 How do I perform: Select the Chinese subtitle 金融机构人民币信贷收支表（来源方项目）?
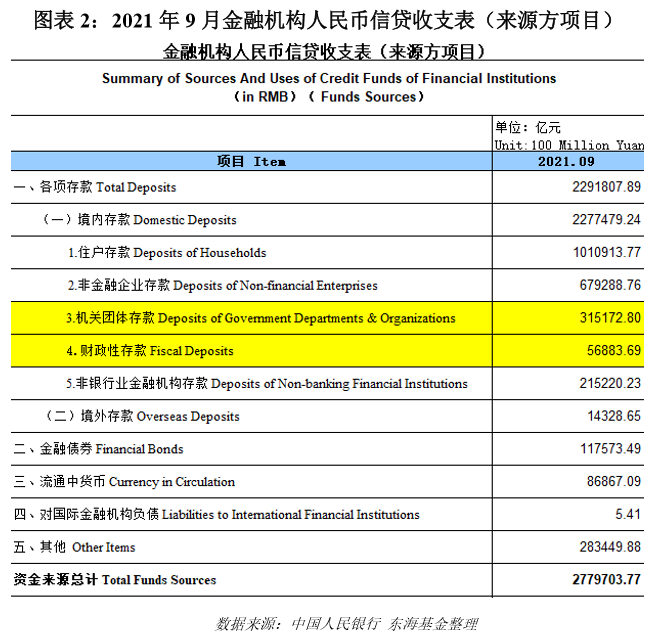(x=323, y=52)
